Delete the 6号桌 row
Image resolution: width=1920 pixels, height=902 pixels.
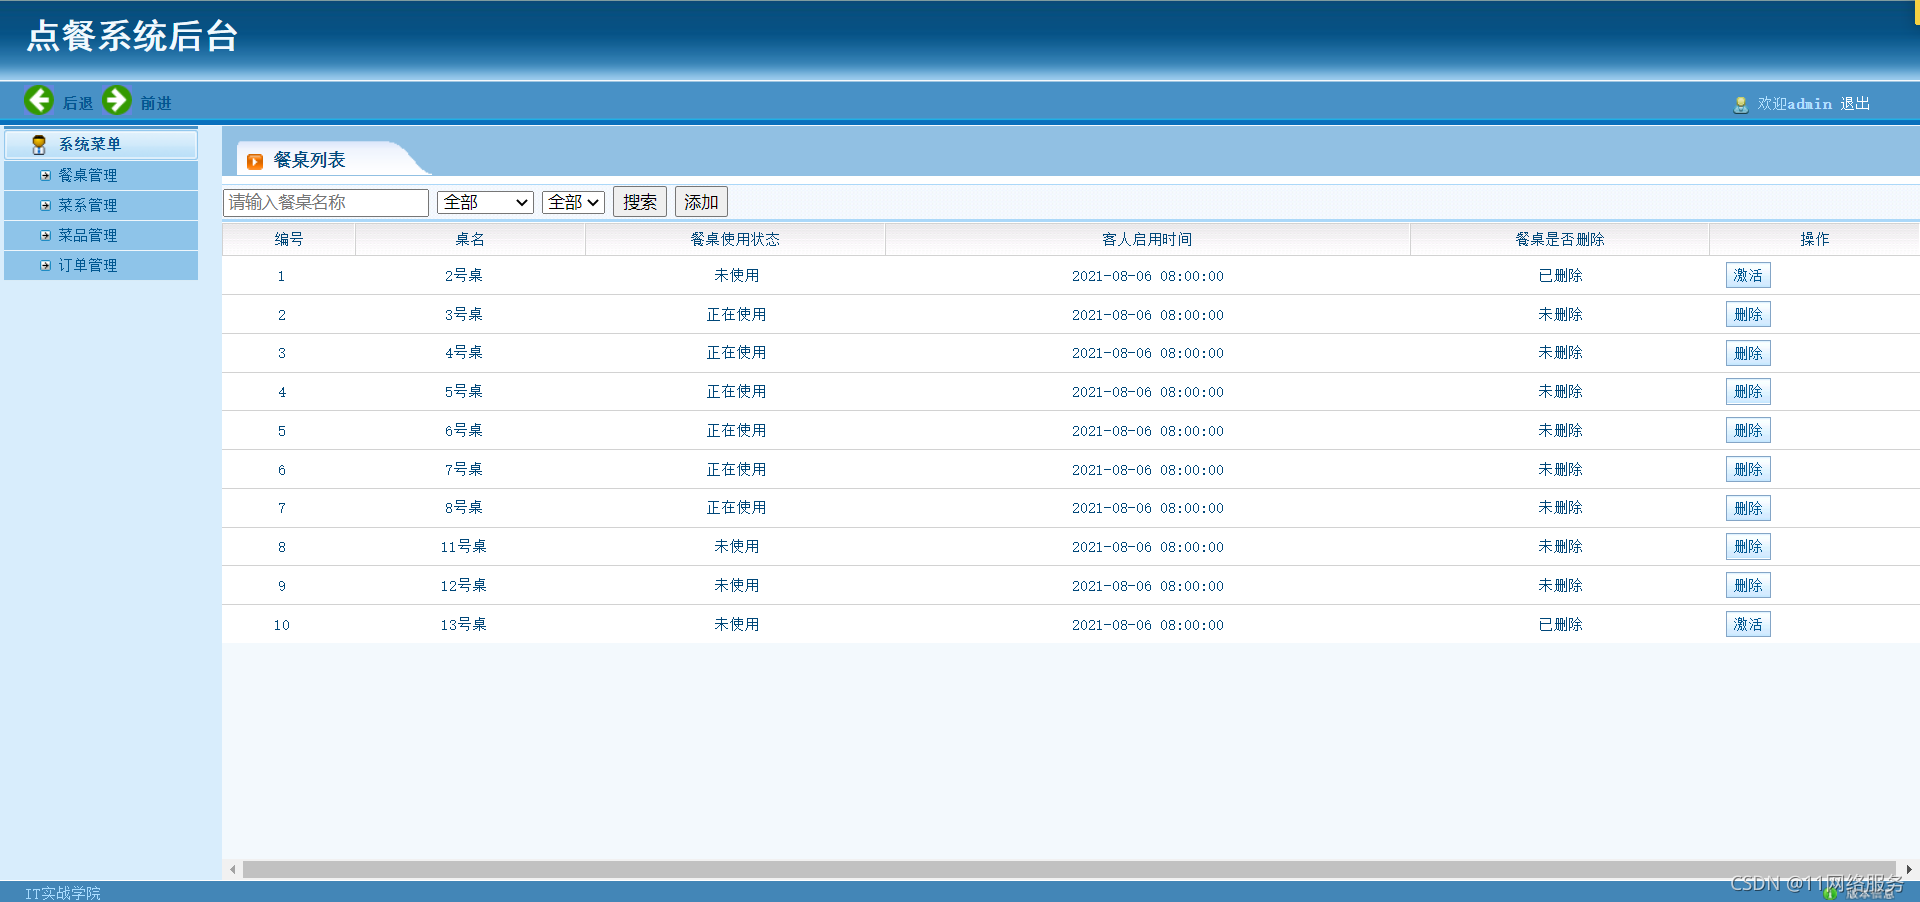click(x=1748, y=430)
